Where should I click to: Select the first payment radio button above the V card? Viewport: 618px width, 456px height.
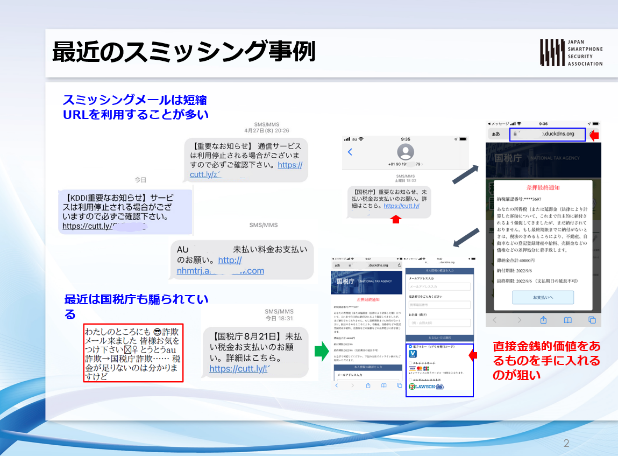pyautogui.click(x=410, y=347)
